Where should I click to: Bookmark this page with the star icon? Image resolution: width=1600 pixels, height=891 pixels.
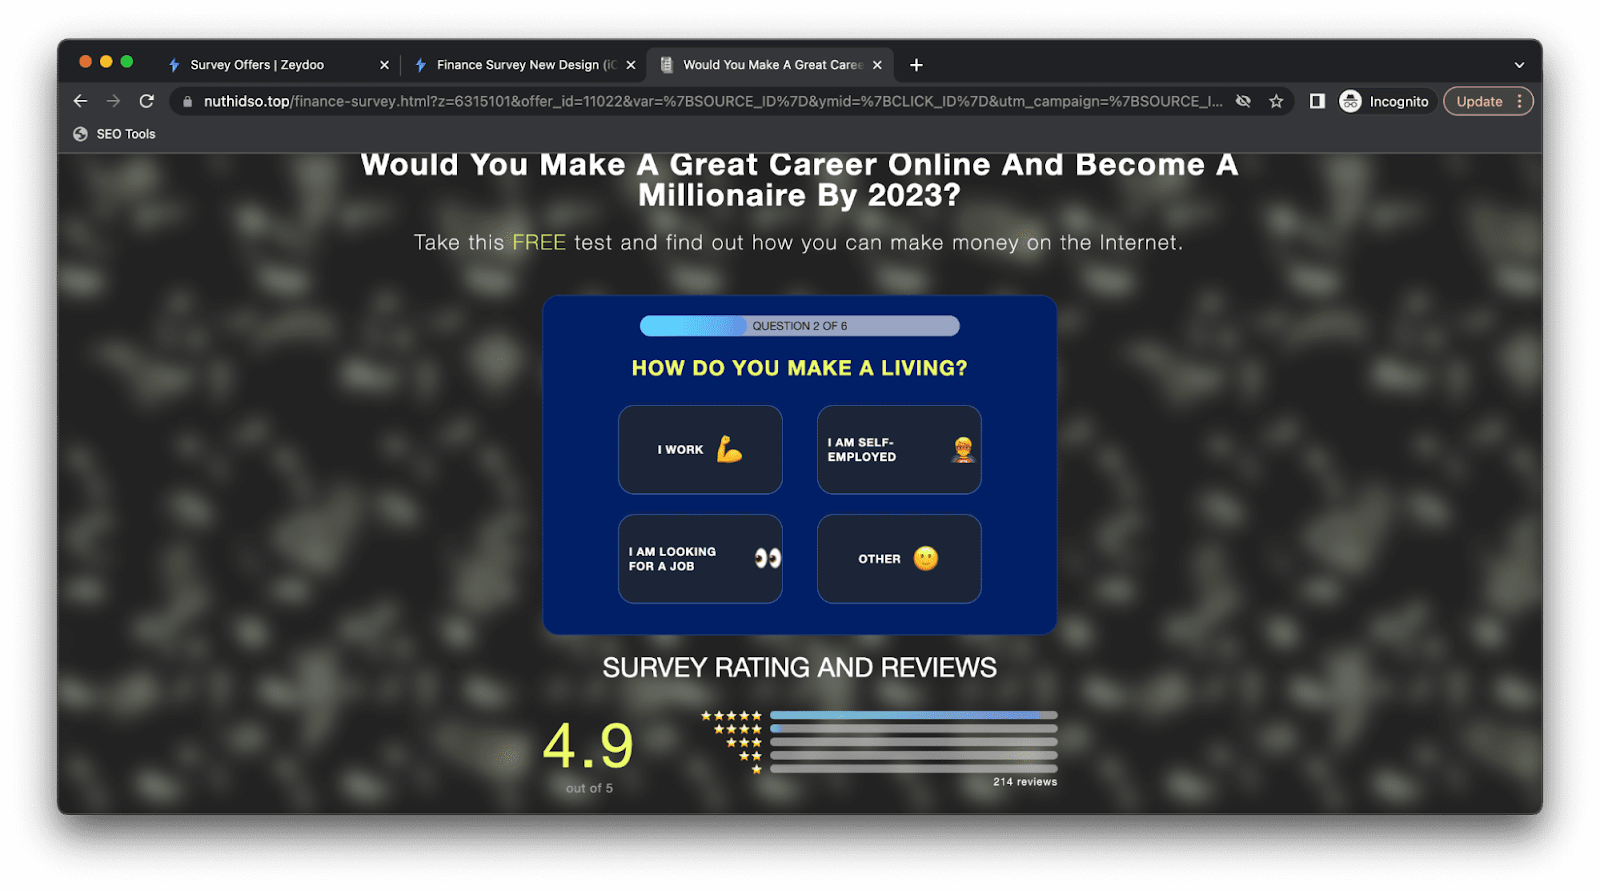(x=1276, y=101)
